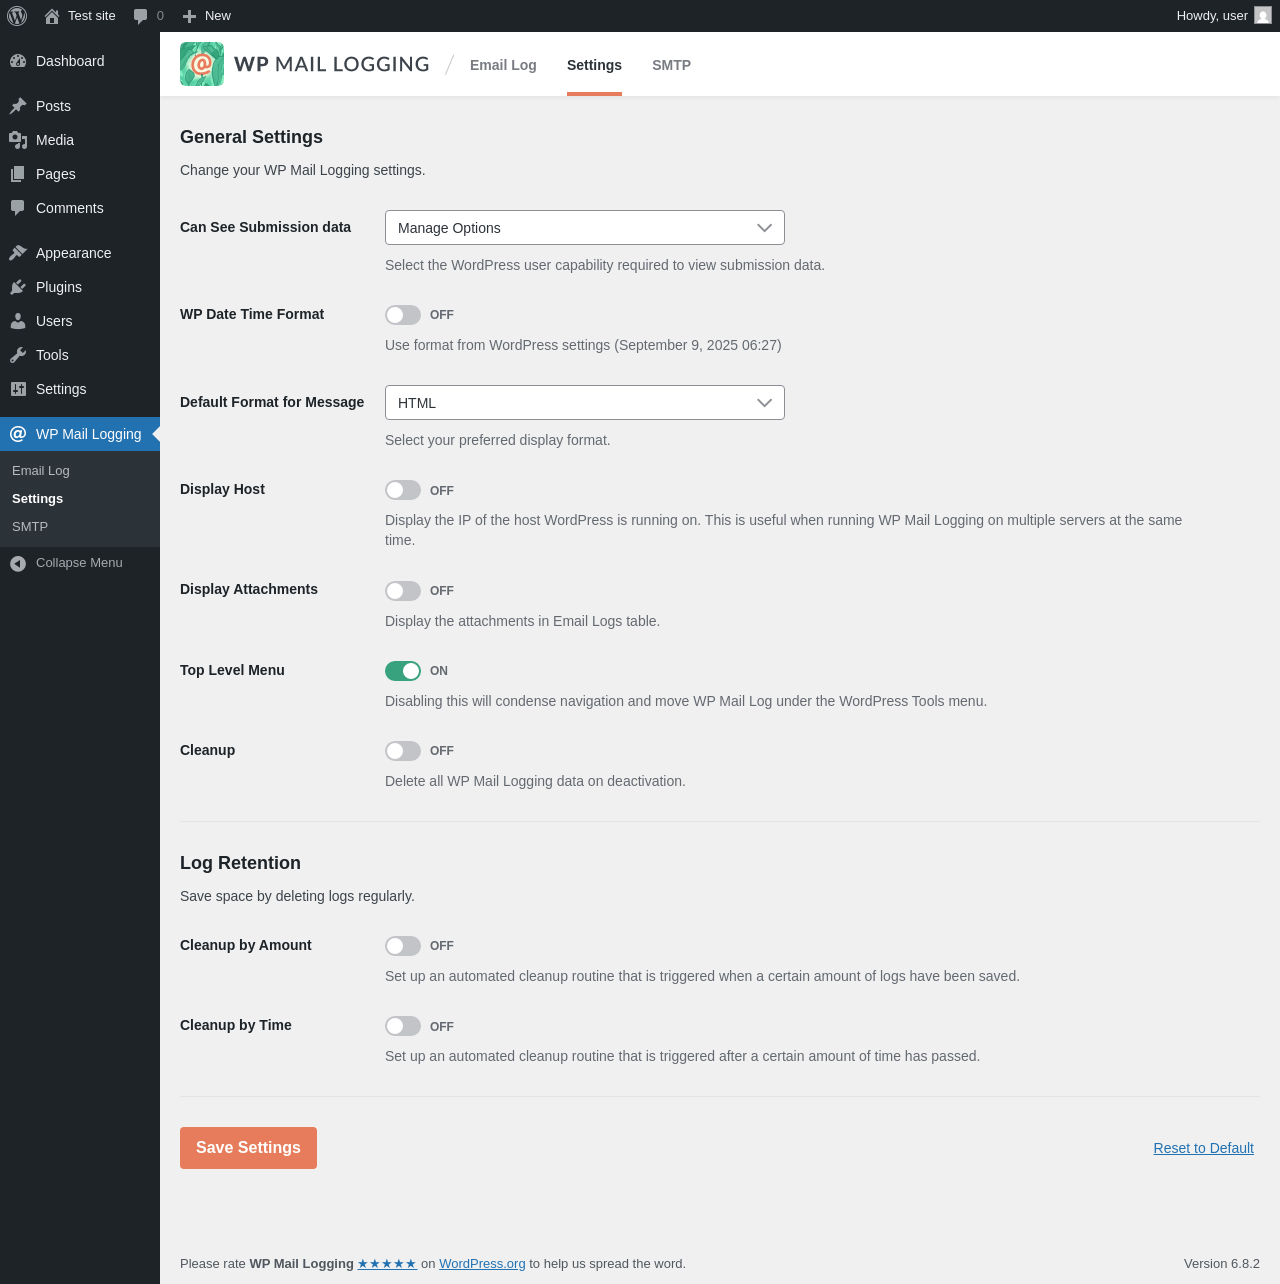The height and width of the screenshot is (1284, 1280).
Task: Click the WordPress logo icon
Action: coord(17,16)
